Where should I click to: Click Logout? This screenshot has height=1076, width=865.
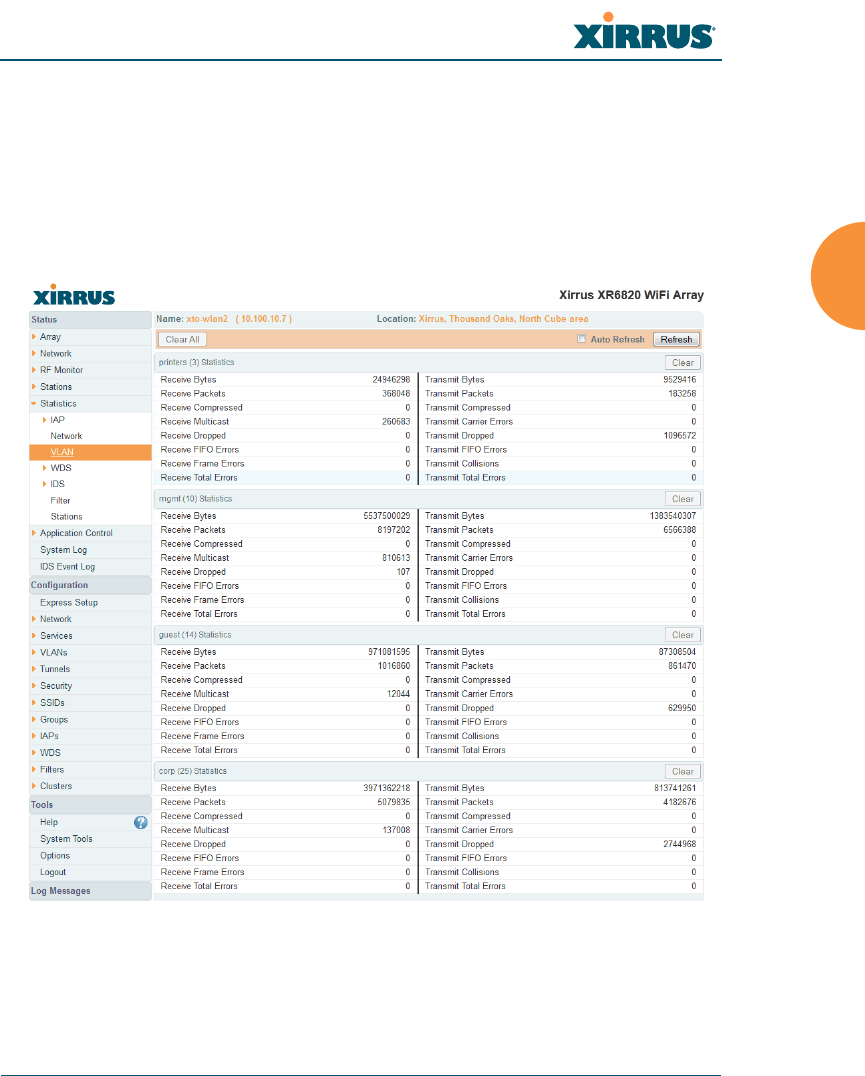click(53, 872)
